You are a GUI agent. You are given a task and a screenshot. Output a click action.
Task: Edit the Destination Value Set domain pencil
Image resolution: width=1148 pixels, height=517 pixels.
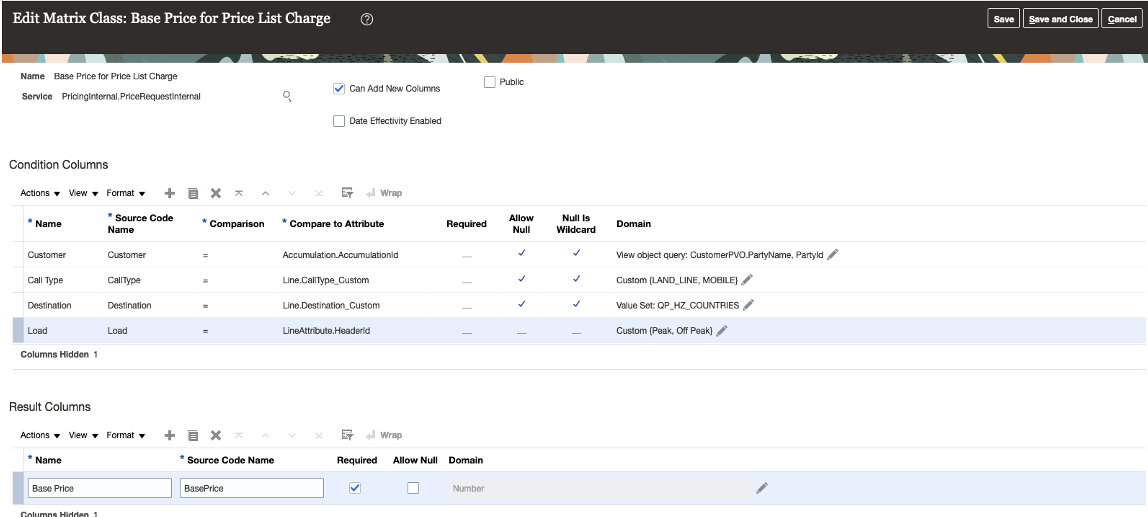(748, 305)
